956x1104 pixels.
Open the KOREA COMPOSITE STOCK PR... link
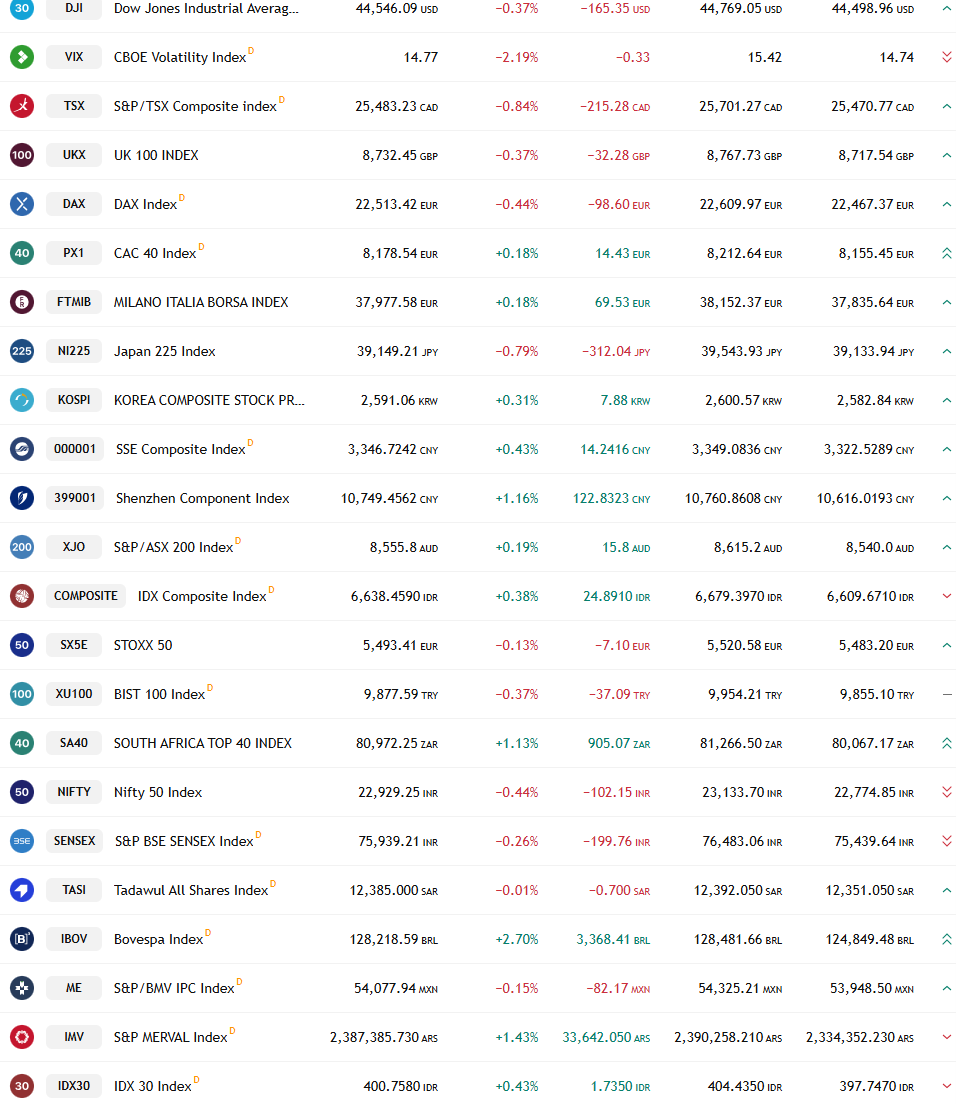[x=209, y=400]
